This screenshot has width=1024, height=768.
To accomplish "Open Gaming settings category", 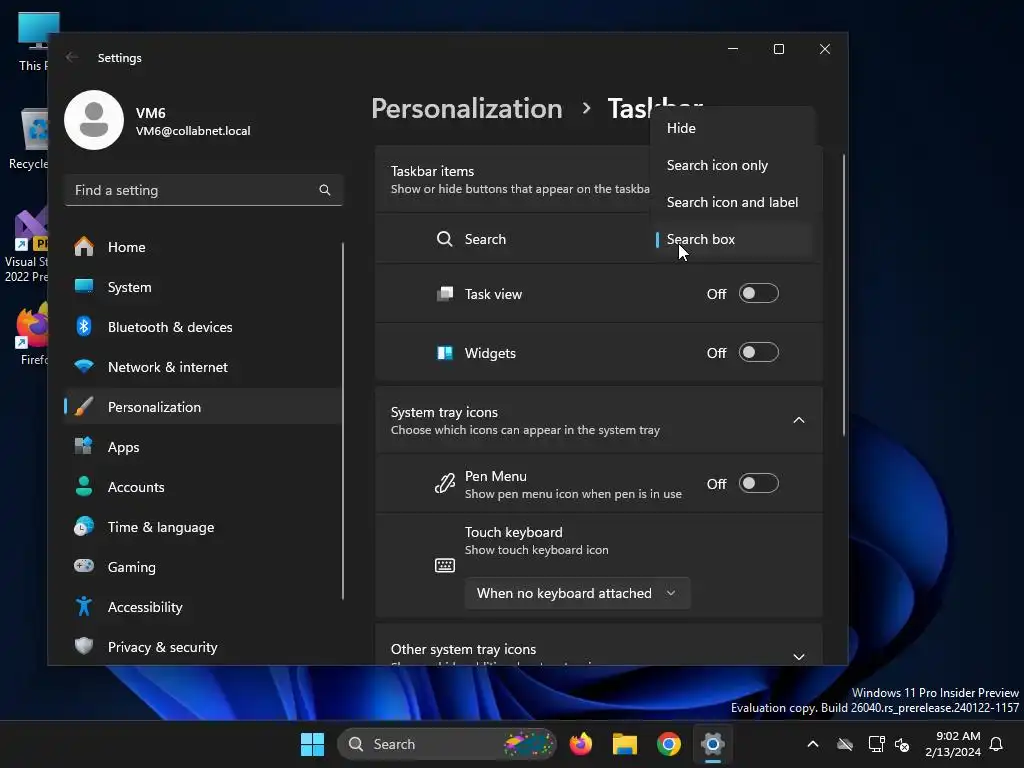I will click(x=202, y=567).
